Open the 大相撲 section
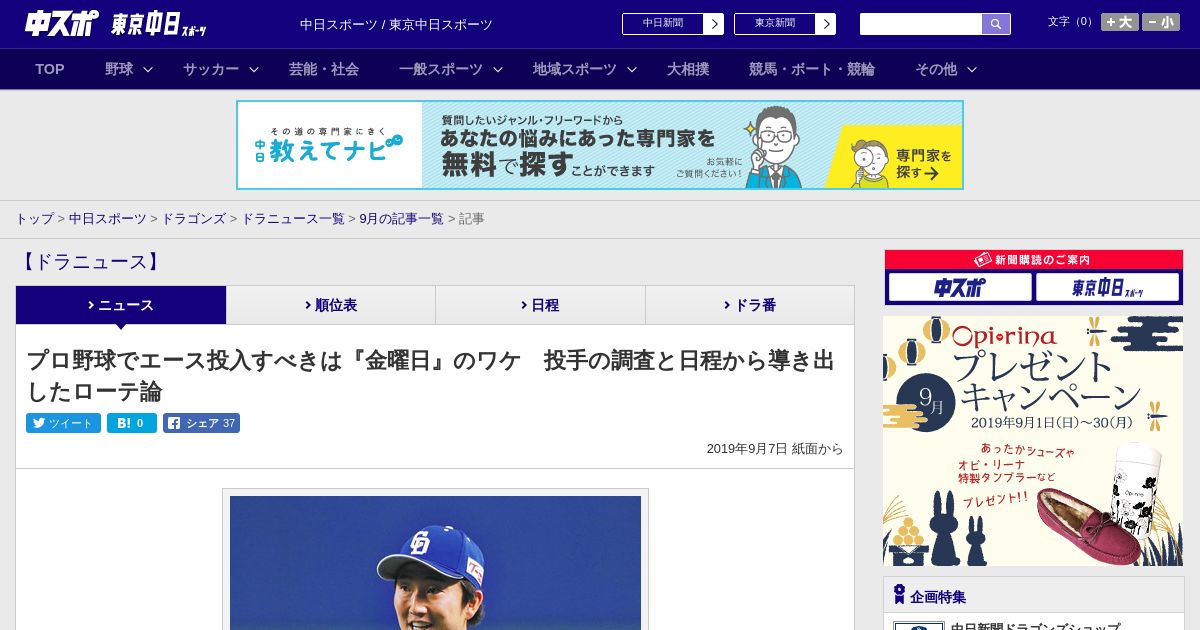 pyautogui.click(x=688, y=69)
